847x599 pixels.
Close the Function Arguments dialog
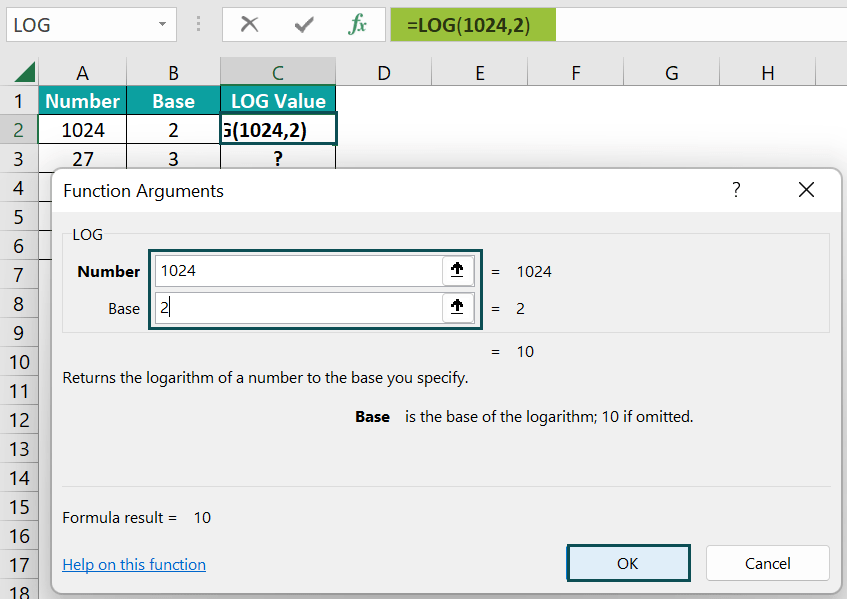[x=806, y=189]
